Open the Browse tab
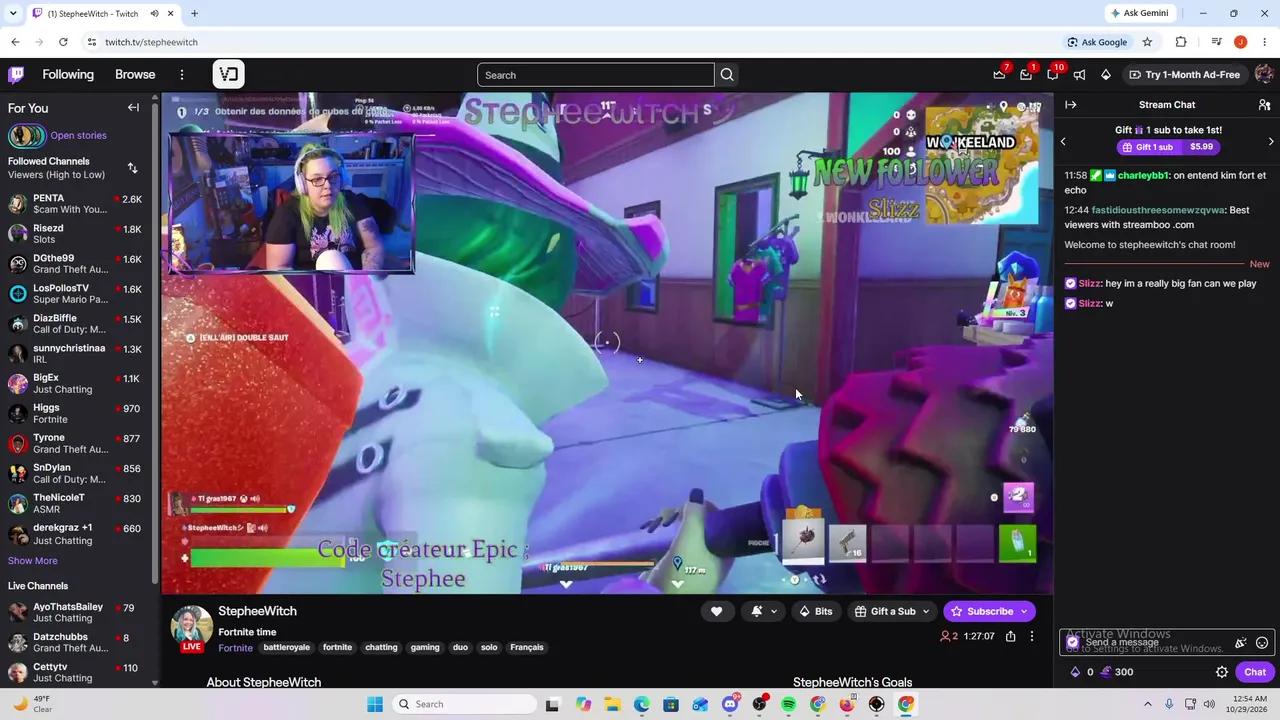This screenshot has width=1280, height=720. coord(135,75)
